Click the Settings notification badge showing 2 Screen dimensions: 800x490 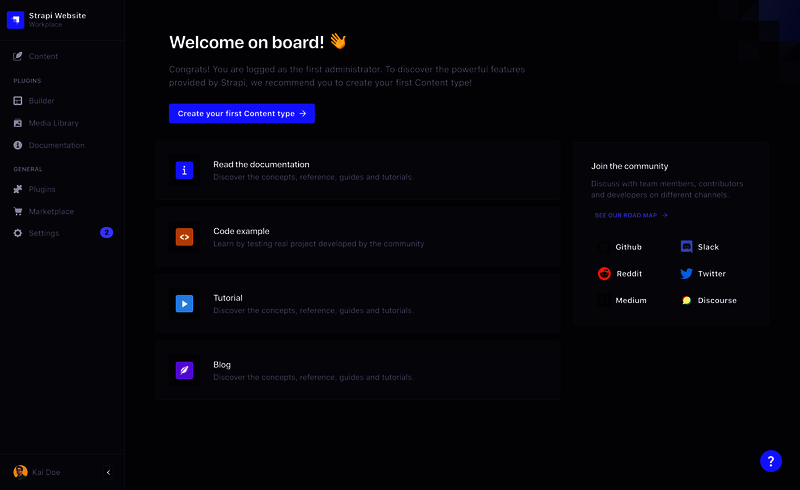pos(107,232)
